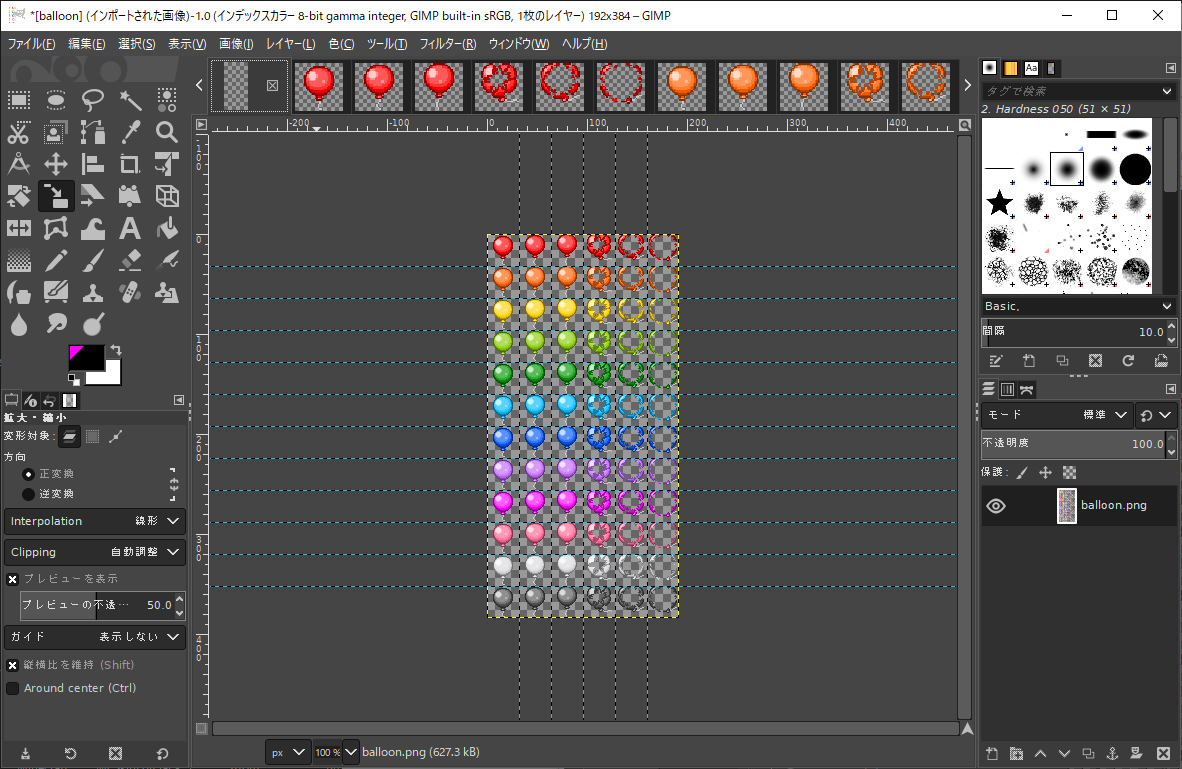1182x769 pixels.
Task: Select the Clone stamp tool
Action: [93, 293]
